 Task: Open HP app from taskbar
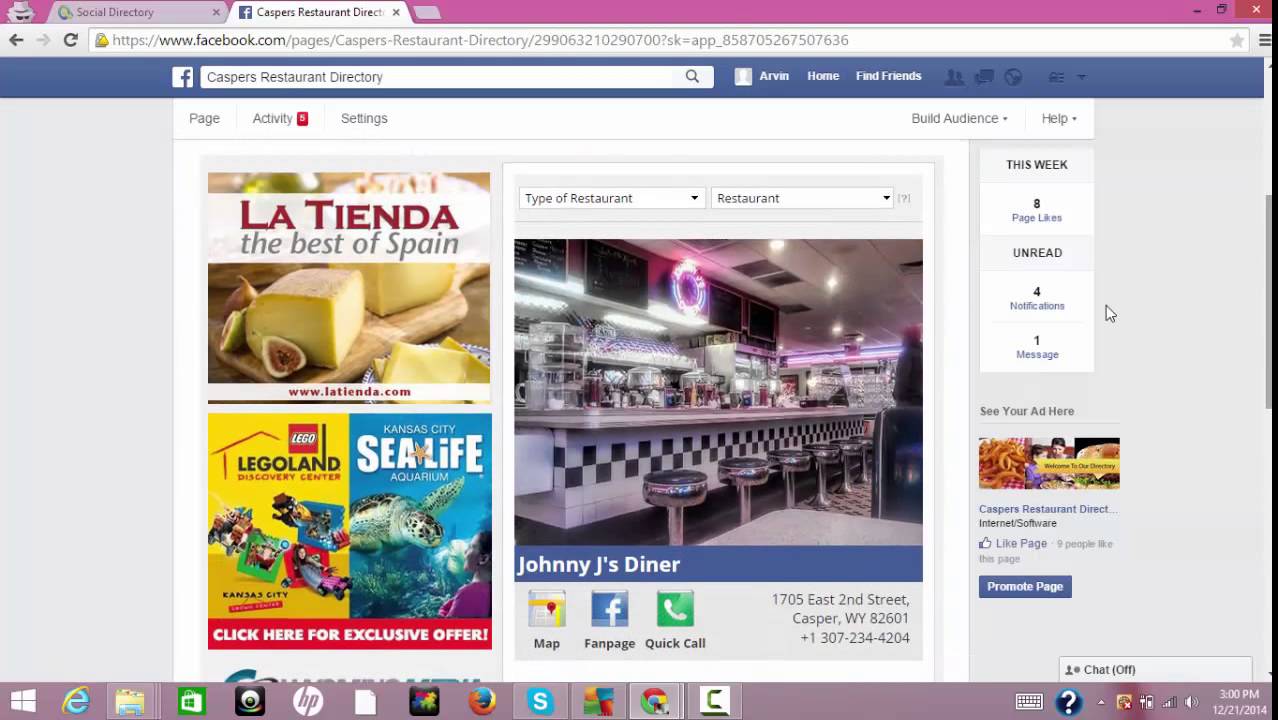click(308, 701)
